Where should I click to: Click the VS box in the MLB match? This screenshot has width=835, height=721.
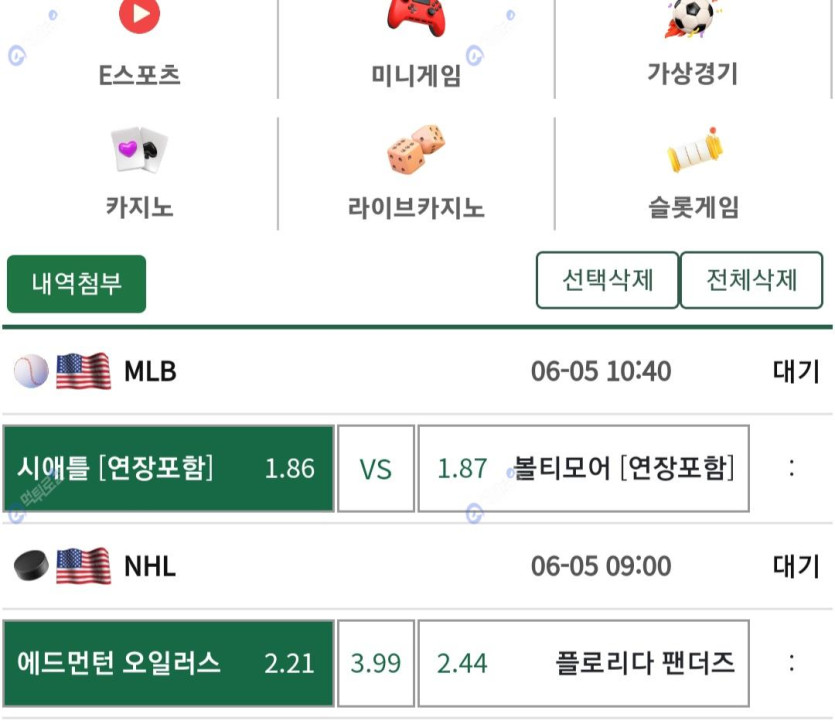click(x=376, y=469)
